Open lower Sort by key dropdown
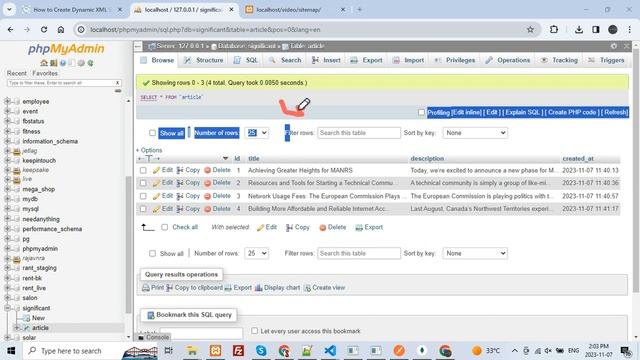The height and width of the screenshot is (360, 640). click(x=475, y=253)
